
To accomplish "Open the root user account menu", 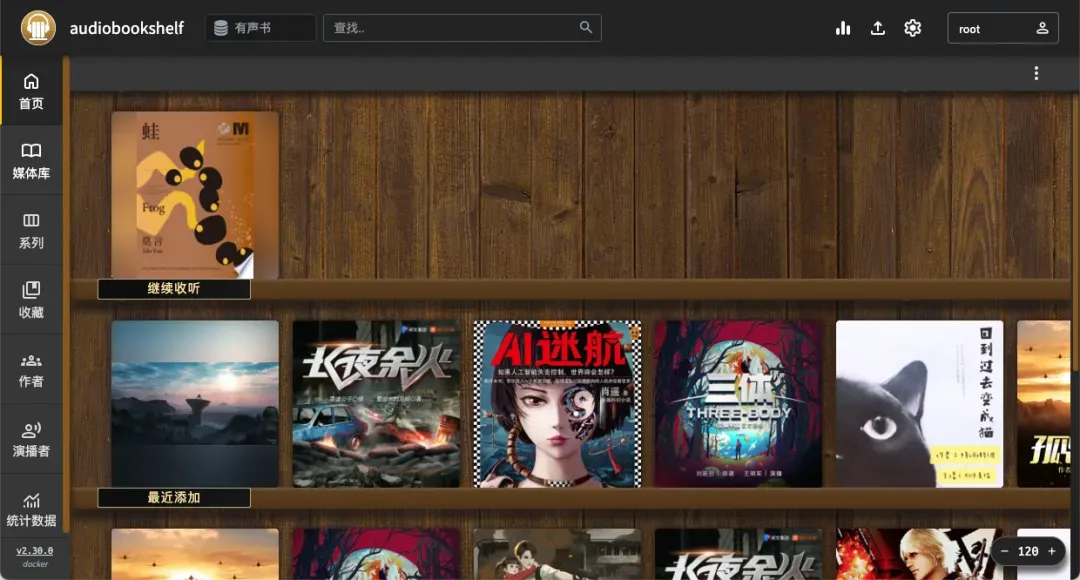I will tap(1002, 28).
